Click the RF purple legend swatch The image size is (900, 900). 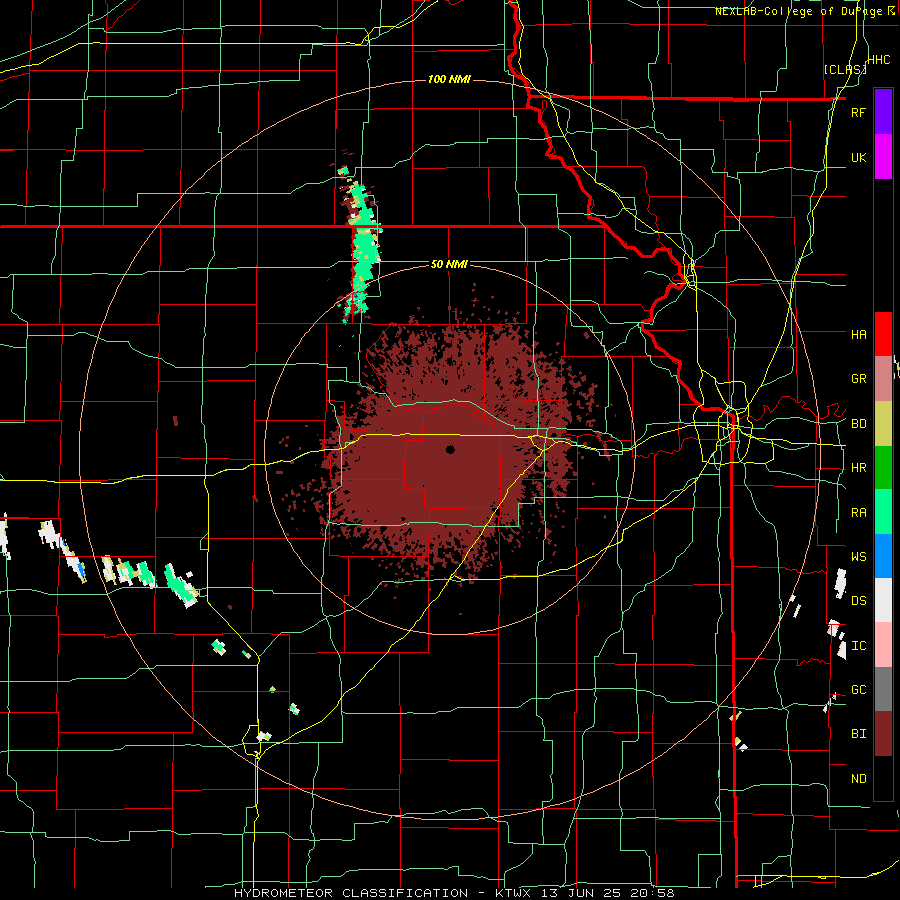(883, 112)
